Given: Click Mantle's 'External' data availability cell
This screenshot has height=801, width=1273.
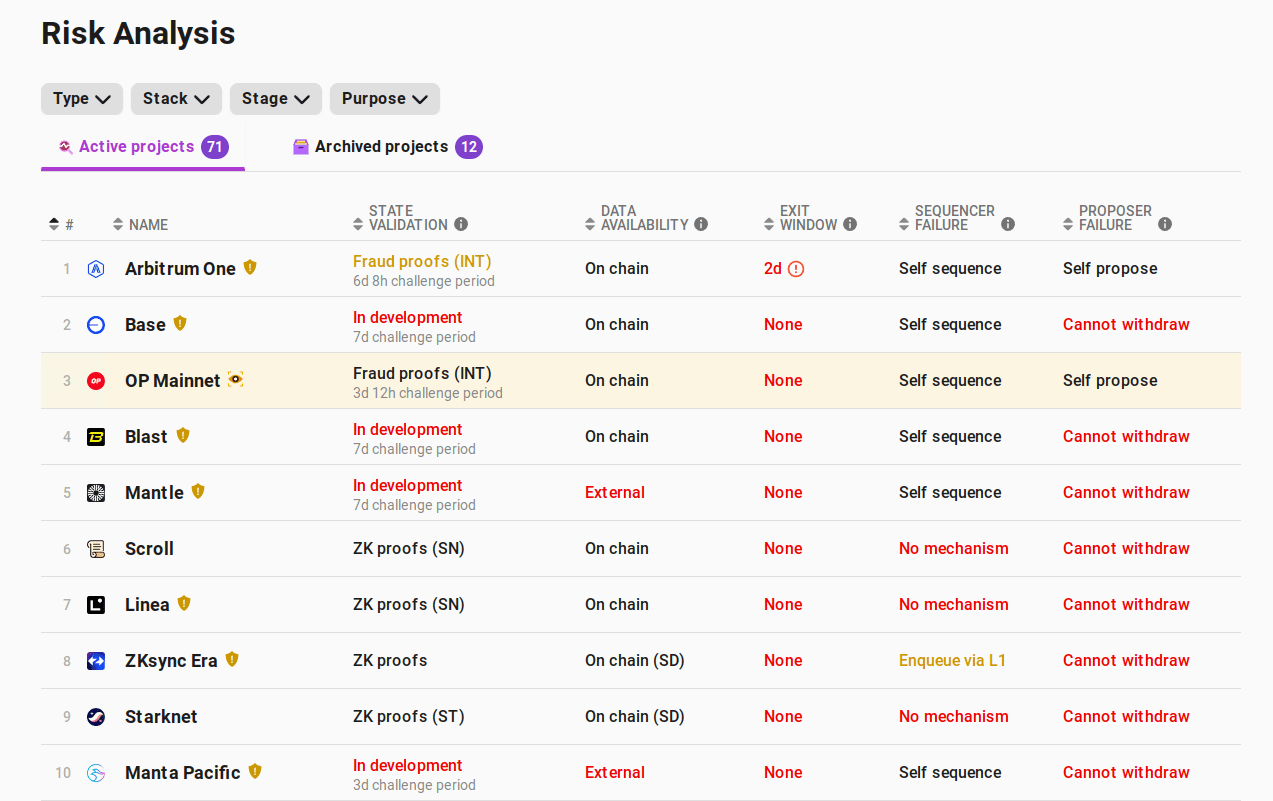Looking at the screenshot, I should point(615,493).
